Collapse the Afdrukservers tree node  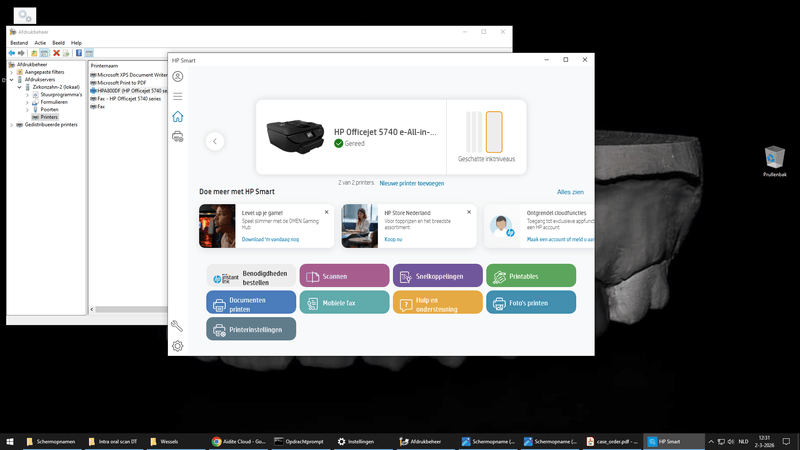(12, 80)
